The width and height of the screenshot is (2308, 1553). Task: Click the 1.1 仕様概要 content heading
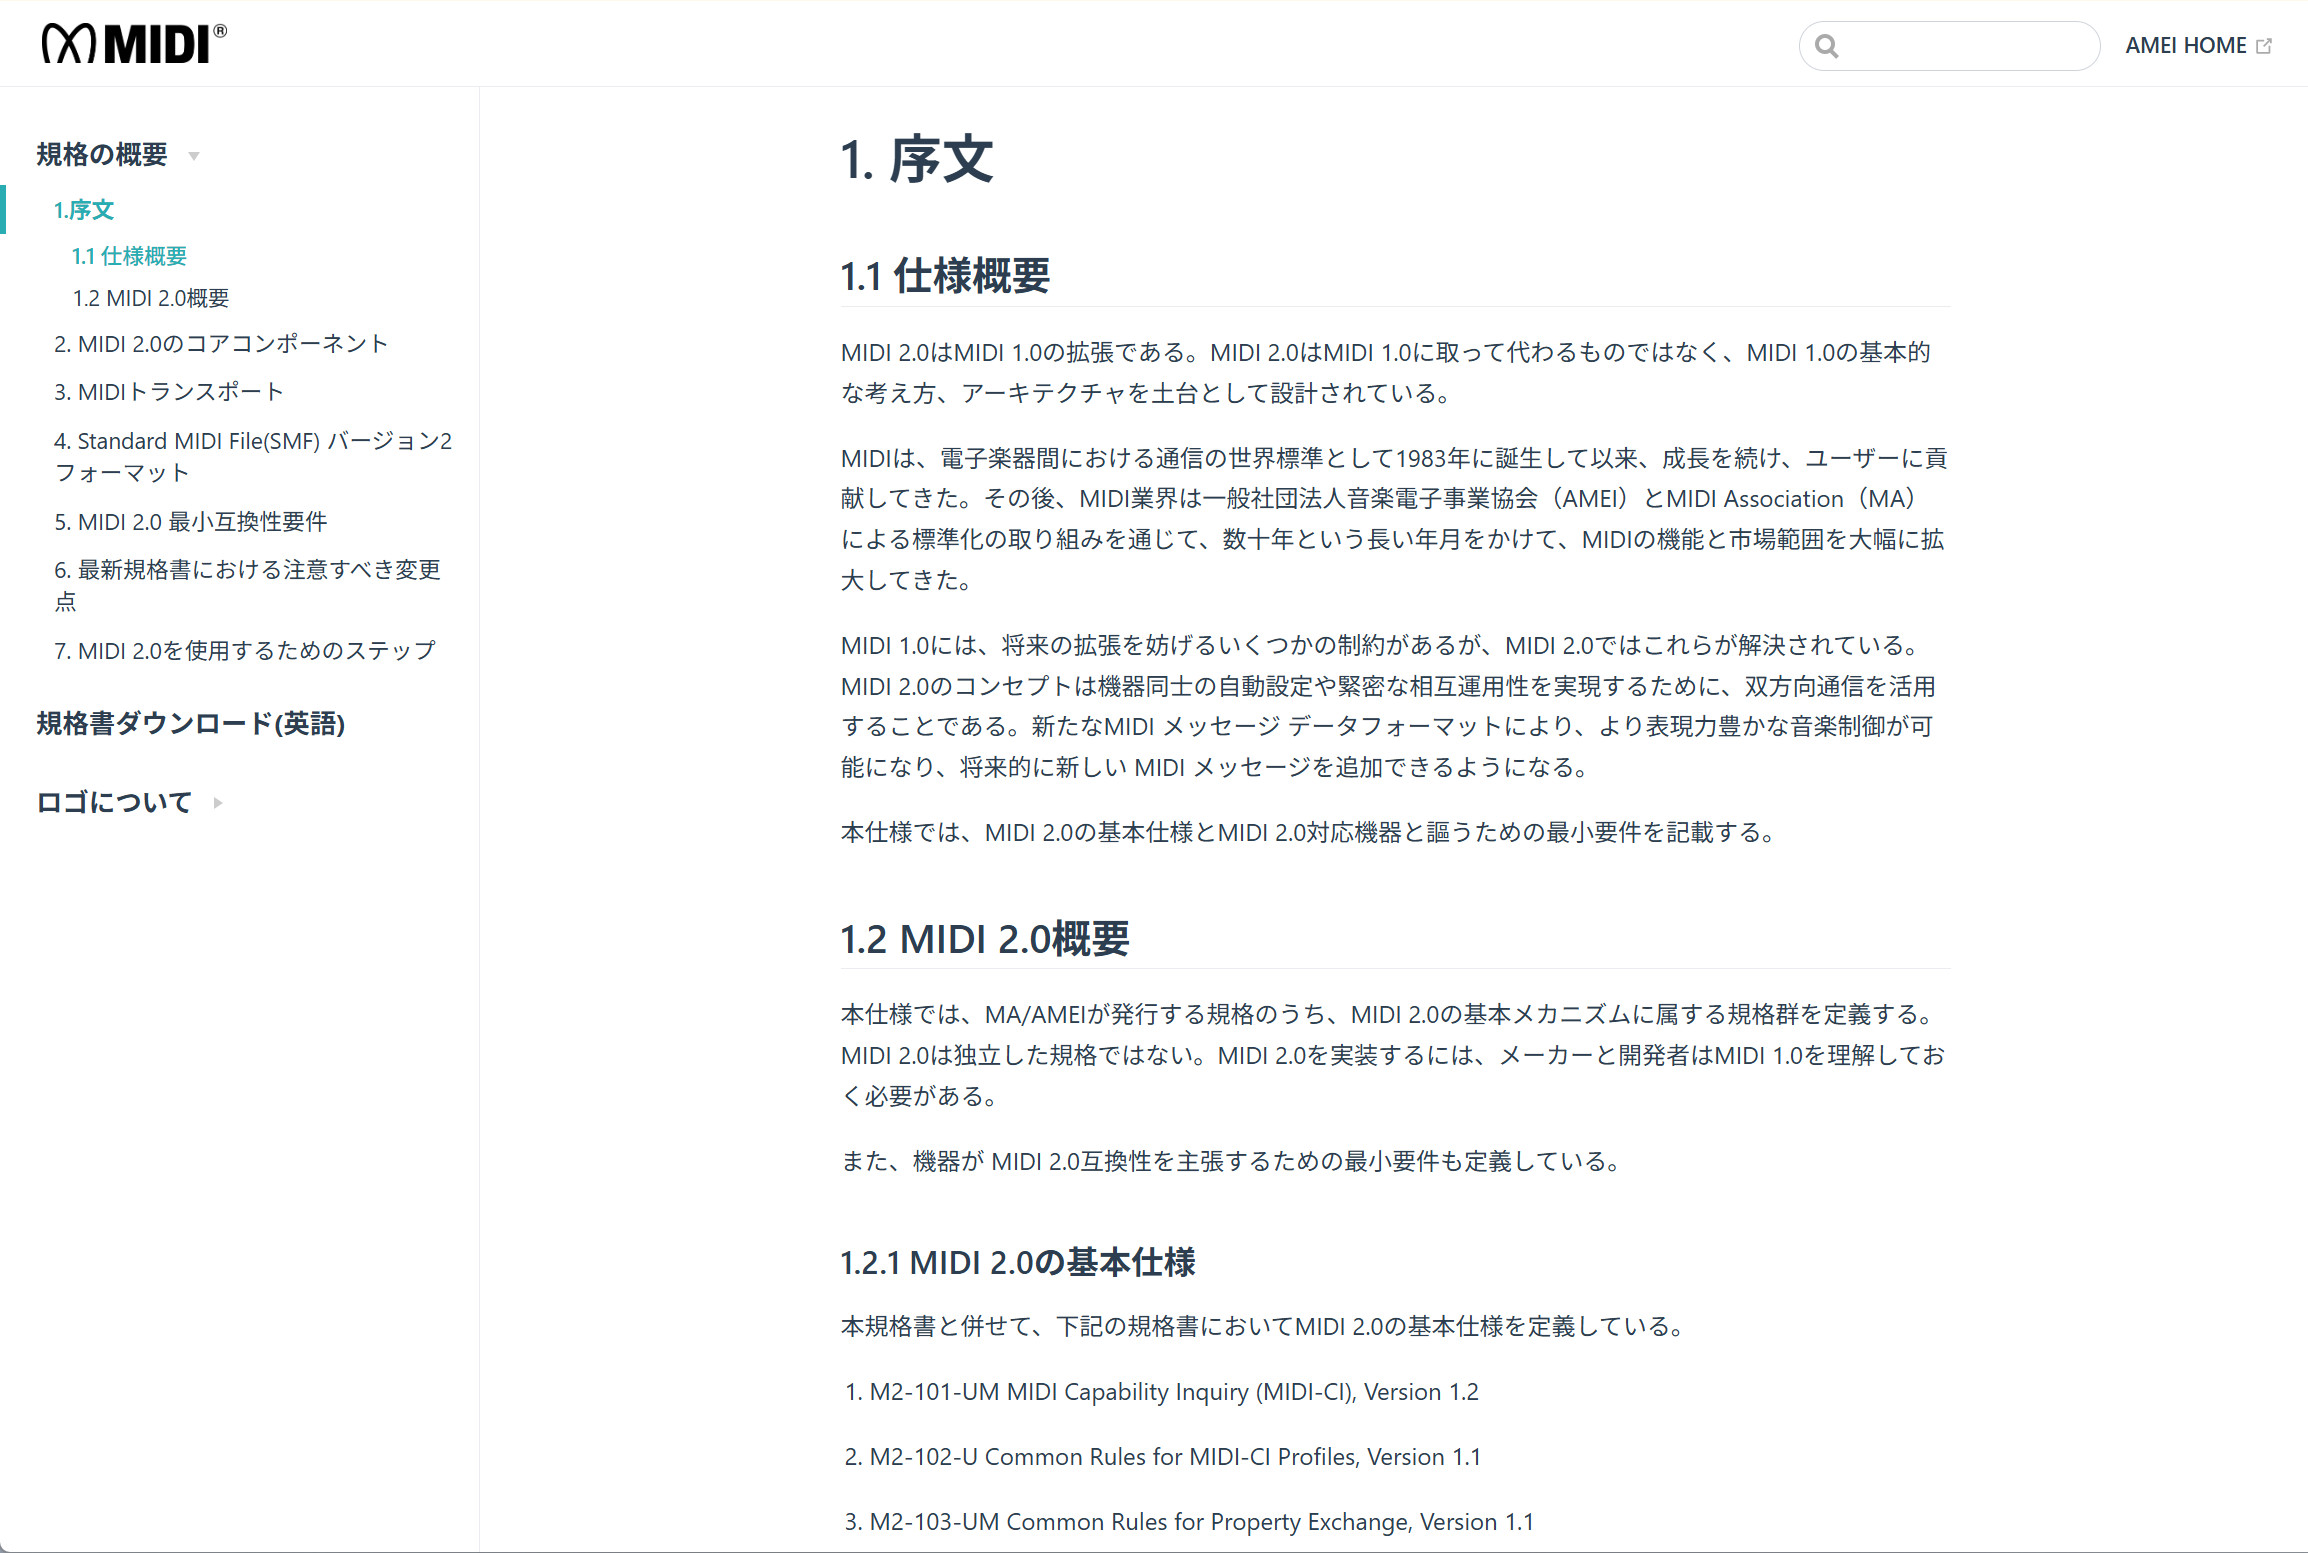pyautogui.click(x=945, y=276)
